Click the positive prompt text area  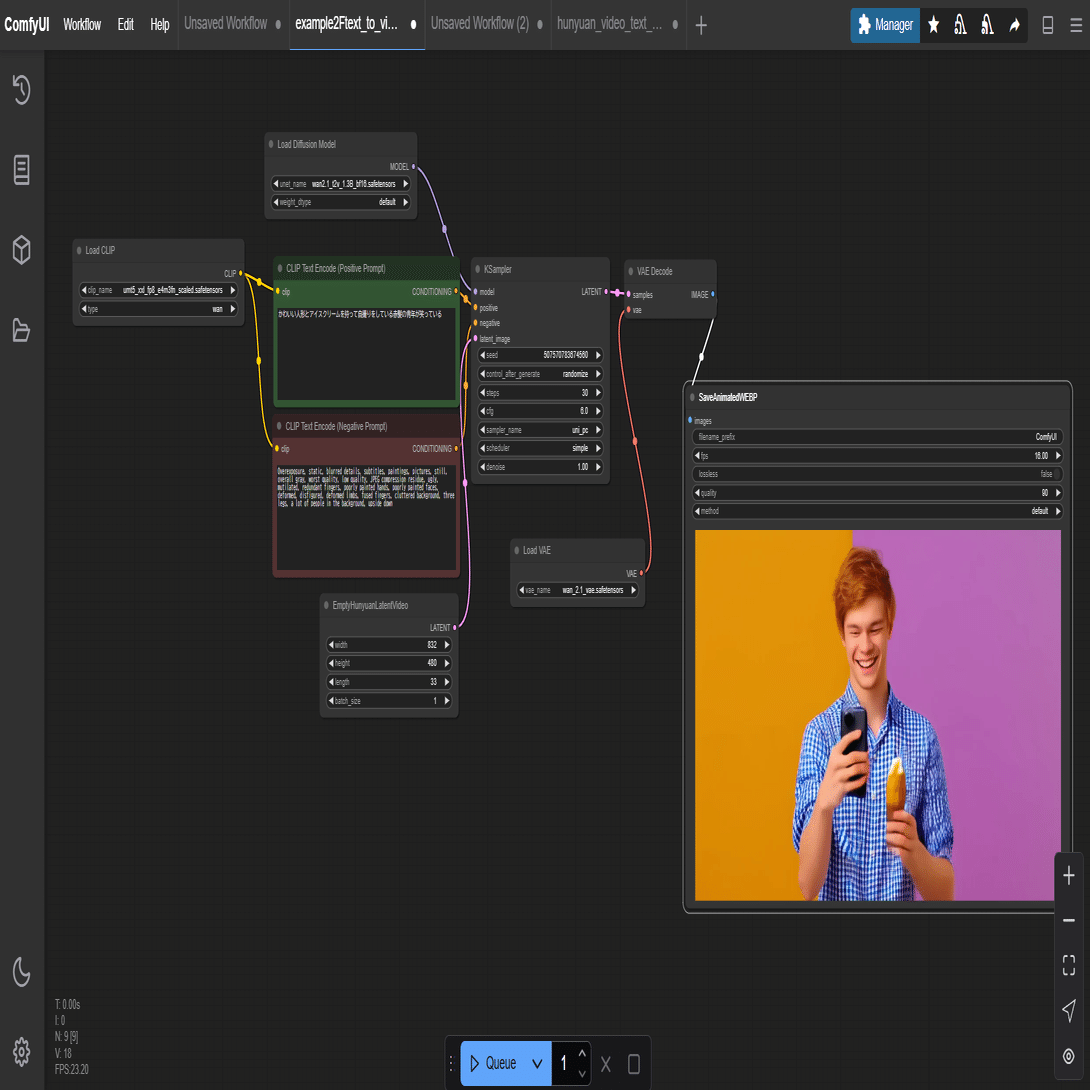tap(366, 352)
